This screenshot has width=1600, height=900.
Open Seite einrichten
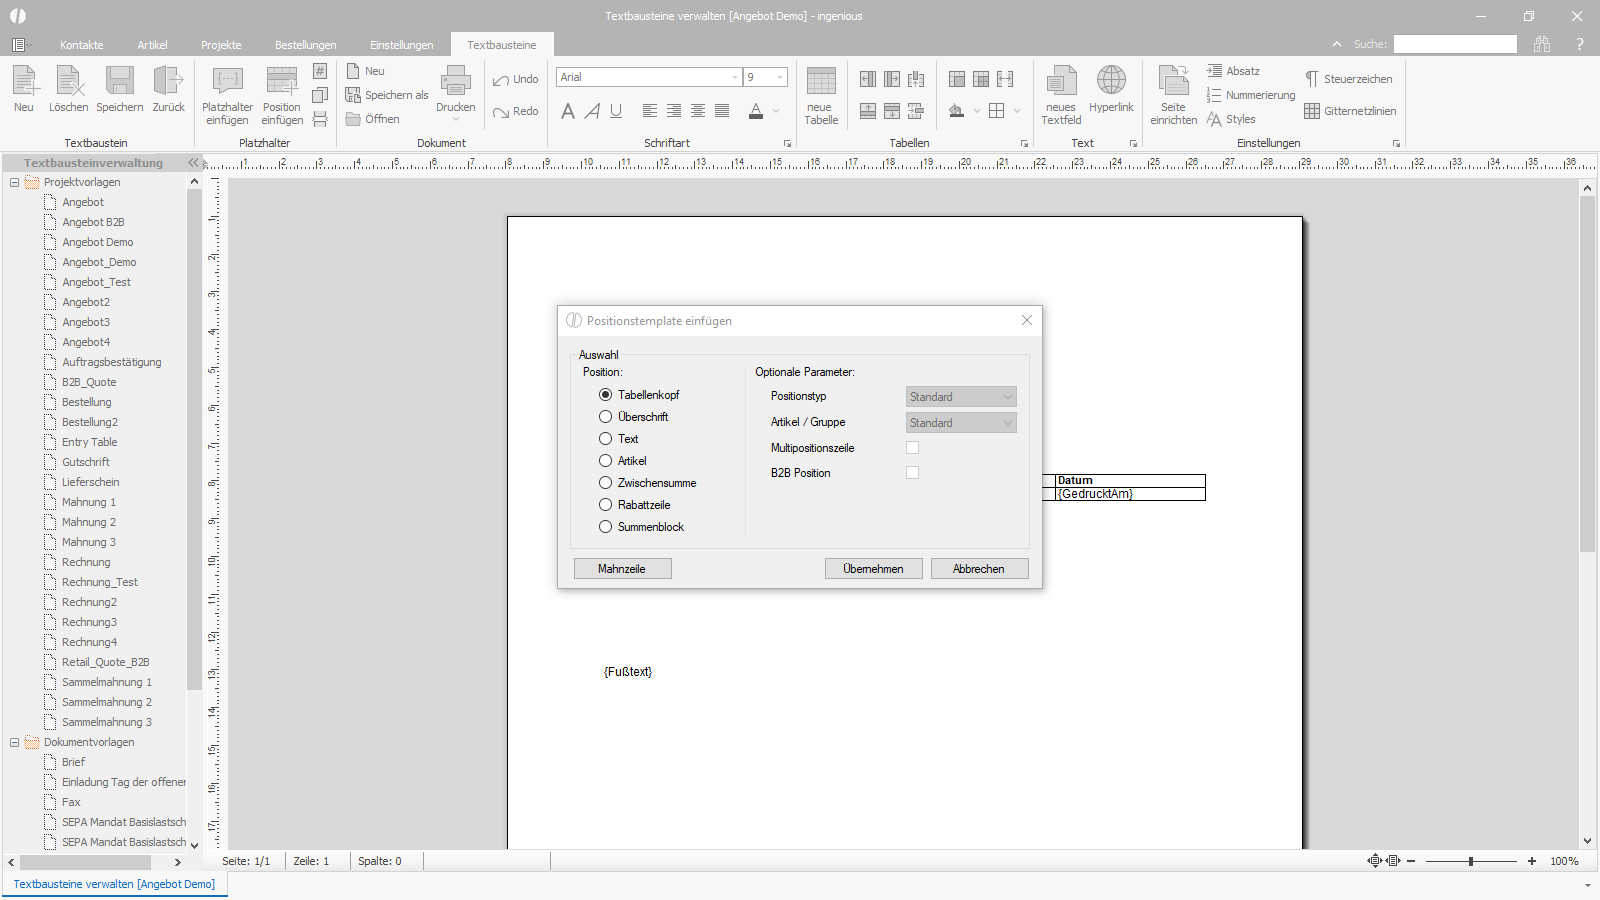coord(1173,96)
